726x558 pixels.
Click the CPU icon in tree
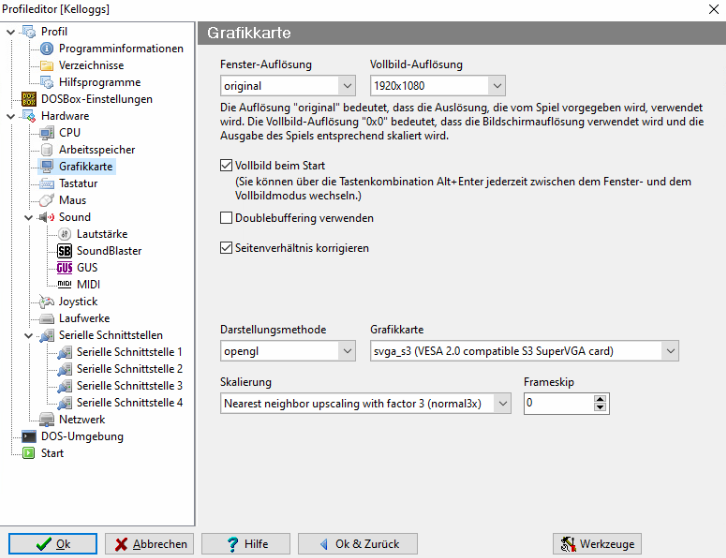[47, 133]
